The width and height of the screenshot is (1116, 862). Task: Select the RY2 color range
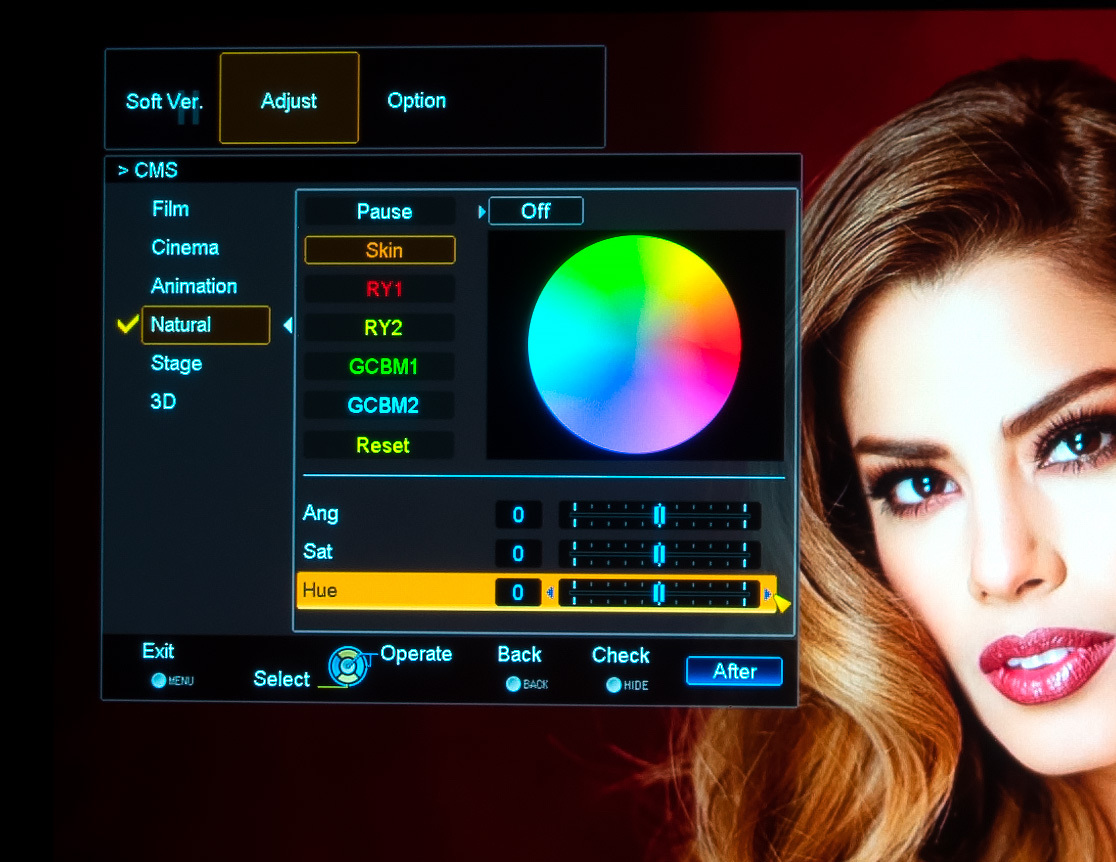coord(380,327)
